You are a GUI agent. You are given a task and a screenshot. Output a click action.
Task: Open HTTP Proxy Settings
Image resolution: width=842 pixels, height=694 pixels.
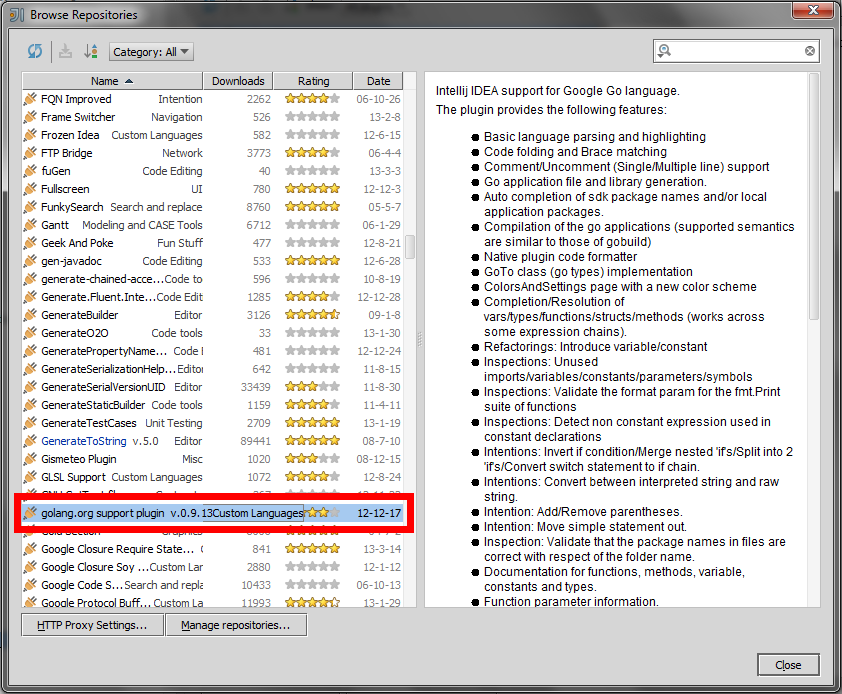pyautogui.click(x=92, y=625)
